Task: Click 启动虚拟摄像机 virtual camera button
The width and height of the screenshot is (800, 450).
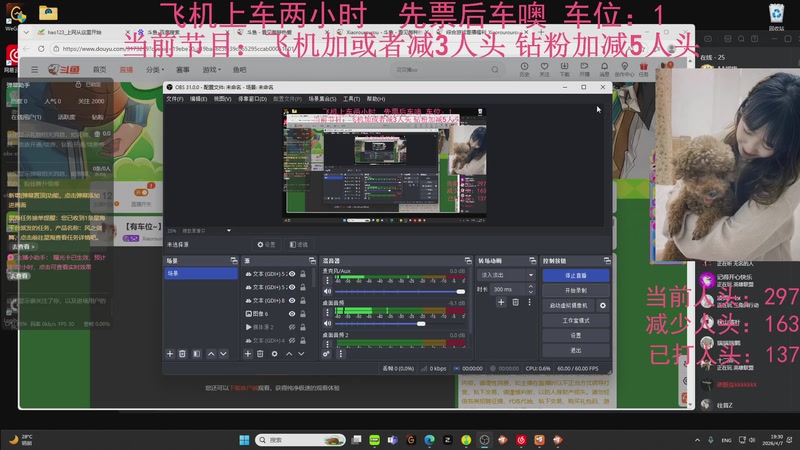Action: (569, 305)
